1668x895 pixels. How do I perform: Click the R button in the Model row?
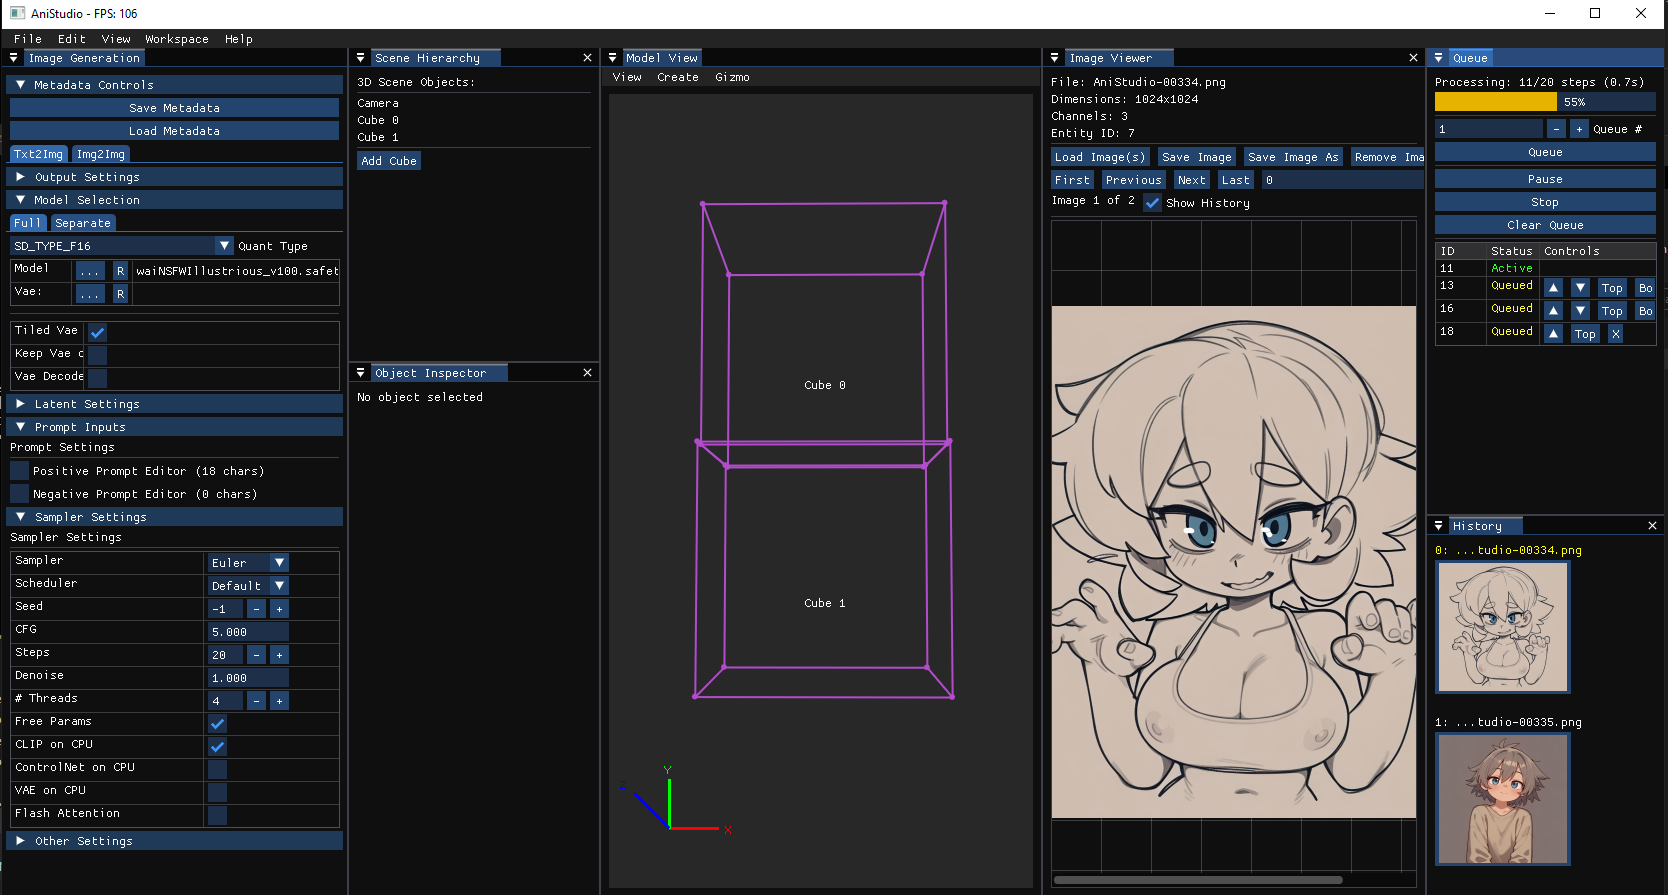120,271
